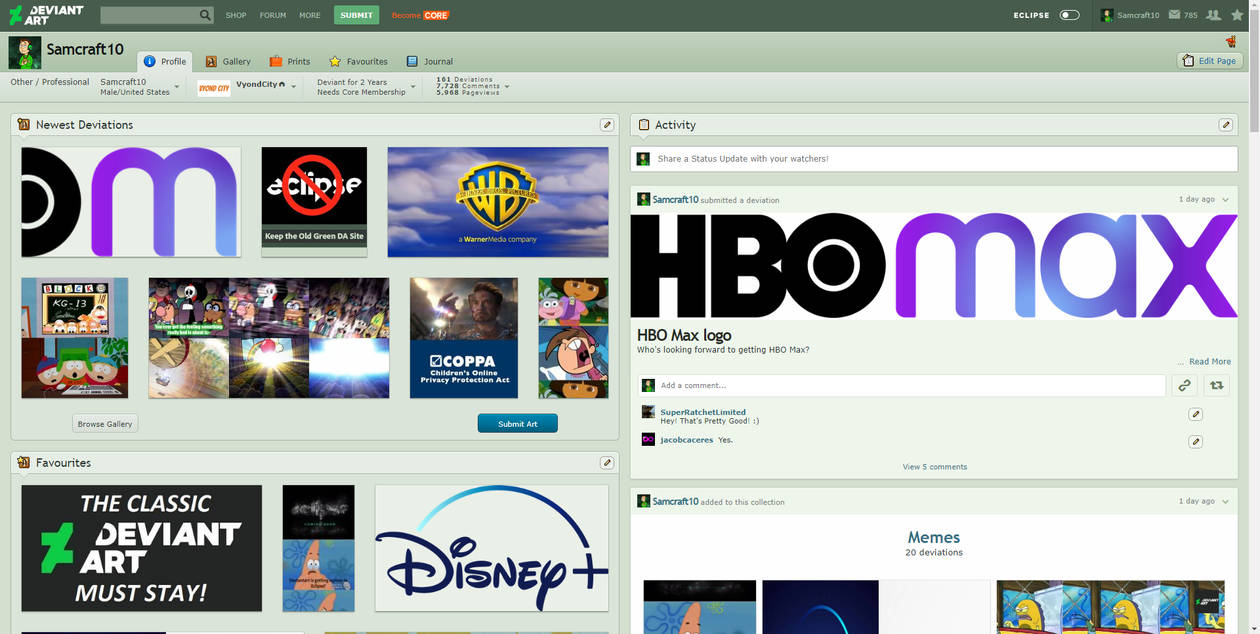Viewport: 1260px width, 634px height.
Task: Edit SuperRatchetLimited's comment via pencil icon
Action: pyautogui.click(x=1196, y=414)
